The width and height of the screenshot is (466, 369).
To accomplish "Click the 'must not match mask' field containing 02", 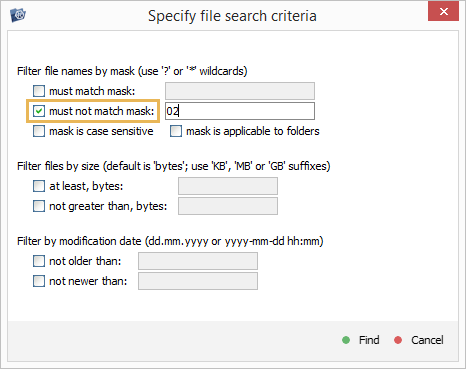I will (x=240, y=111).
